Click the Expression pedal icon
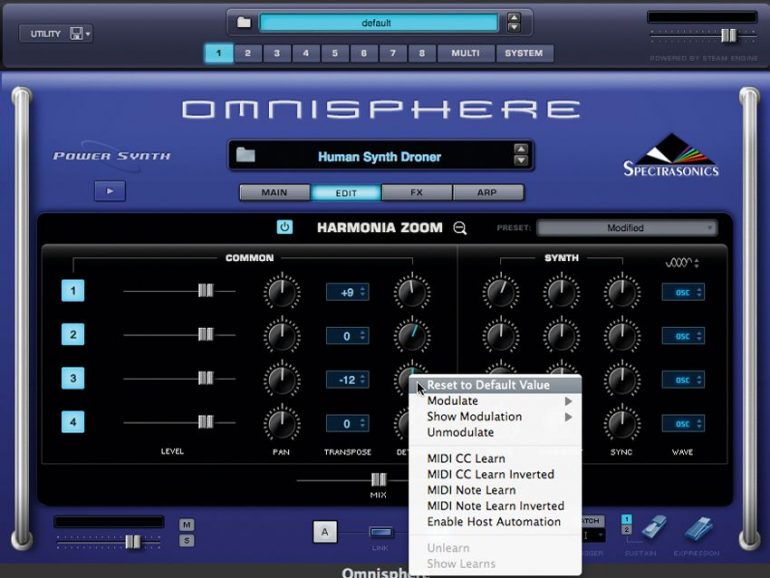 698,529
